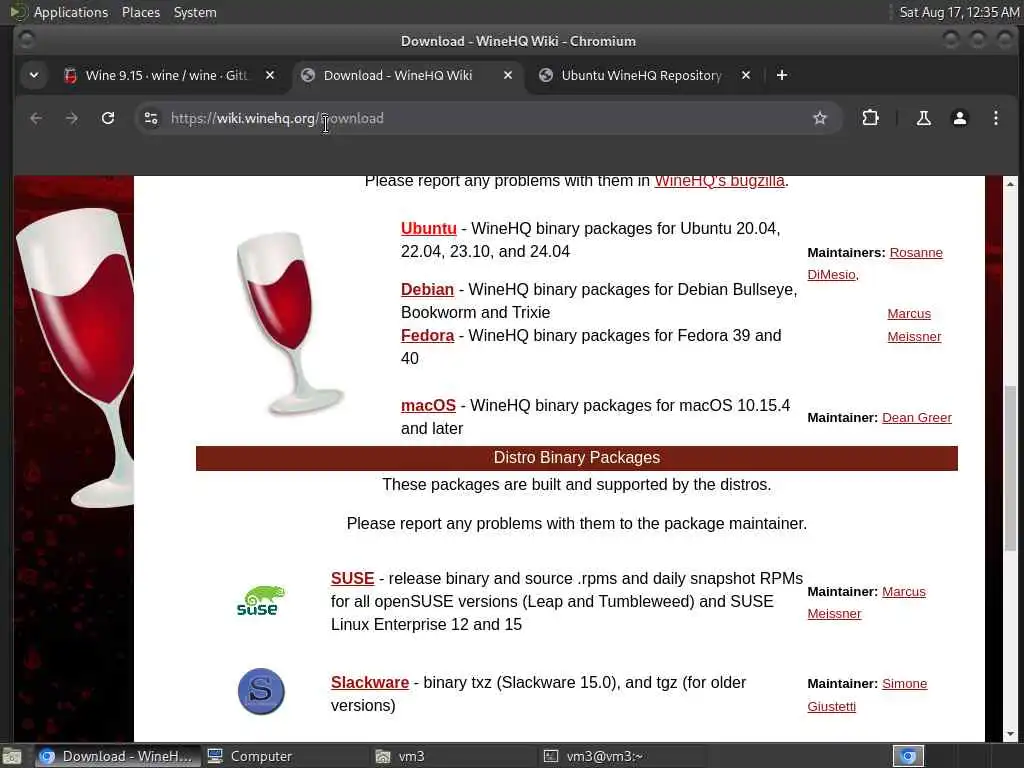Close the Download - WineHQ Wiki tab
Viewport: 1024px width, 768px height.
(507, 75)
